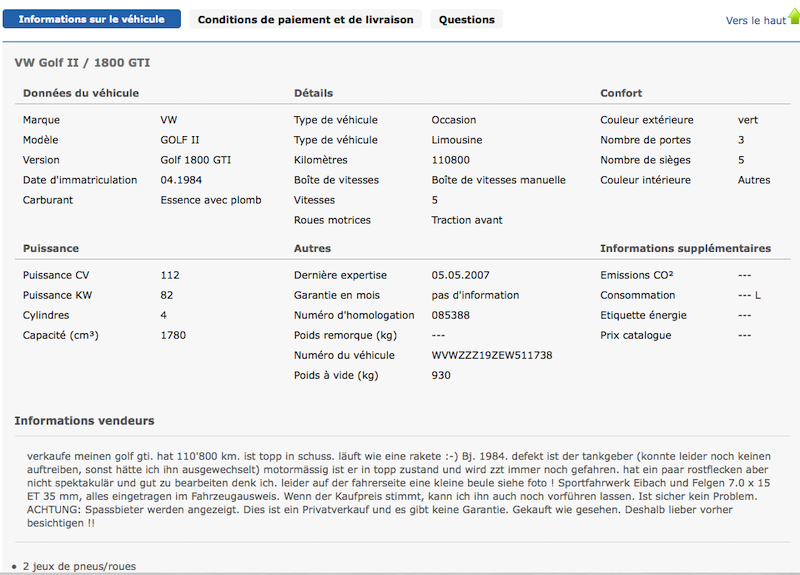Select fuel value Essence avec plomb

[x=211, y=200]
